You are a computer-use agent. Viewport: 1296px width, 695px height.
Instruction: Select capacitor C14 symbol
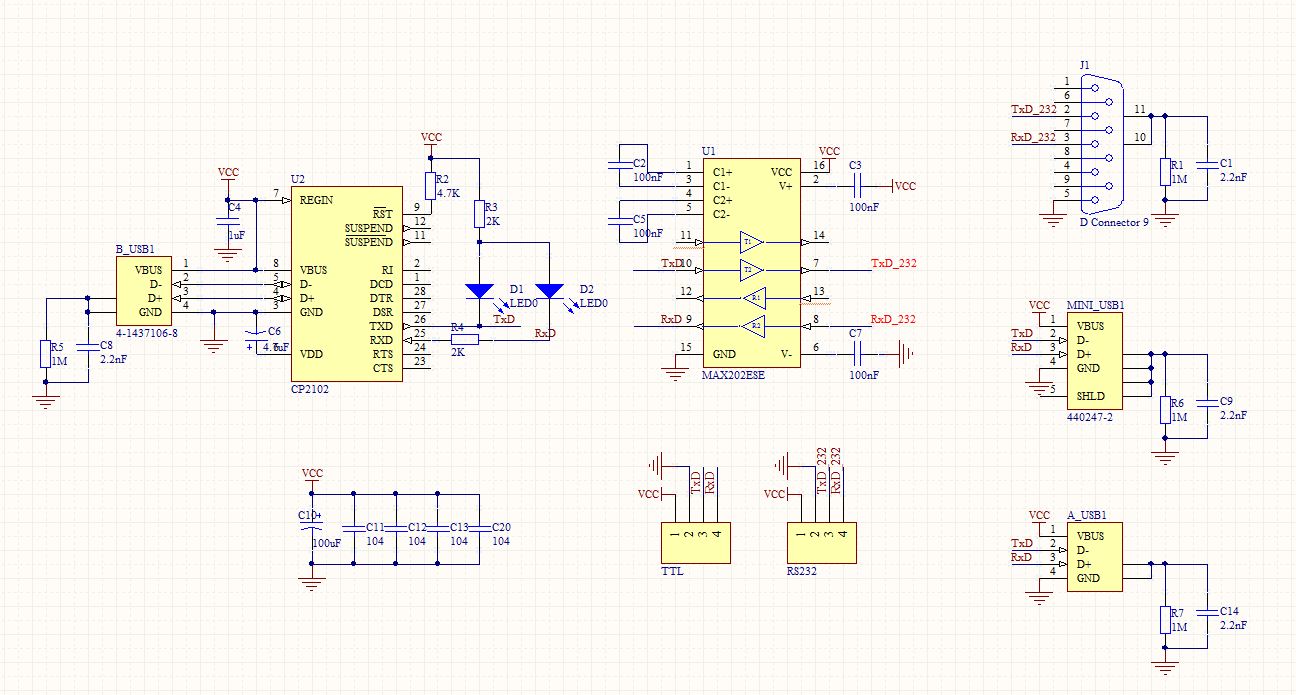[x=1207, y=612]
